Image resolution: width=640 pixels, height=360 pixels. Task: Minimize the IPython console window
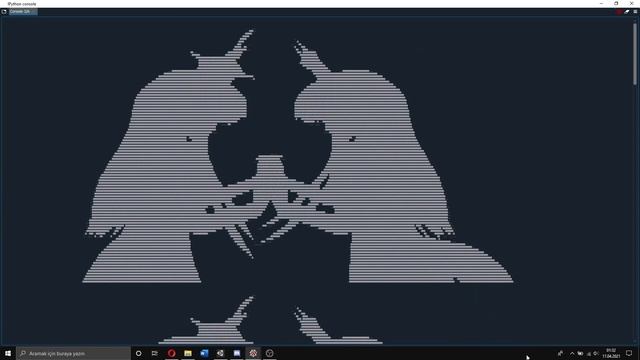click(601, 4)
